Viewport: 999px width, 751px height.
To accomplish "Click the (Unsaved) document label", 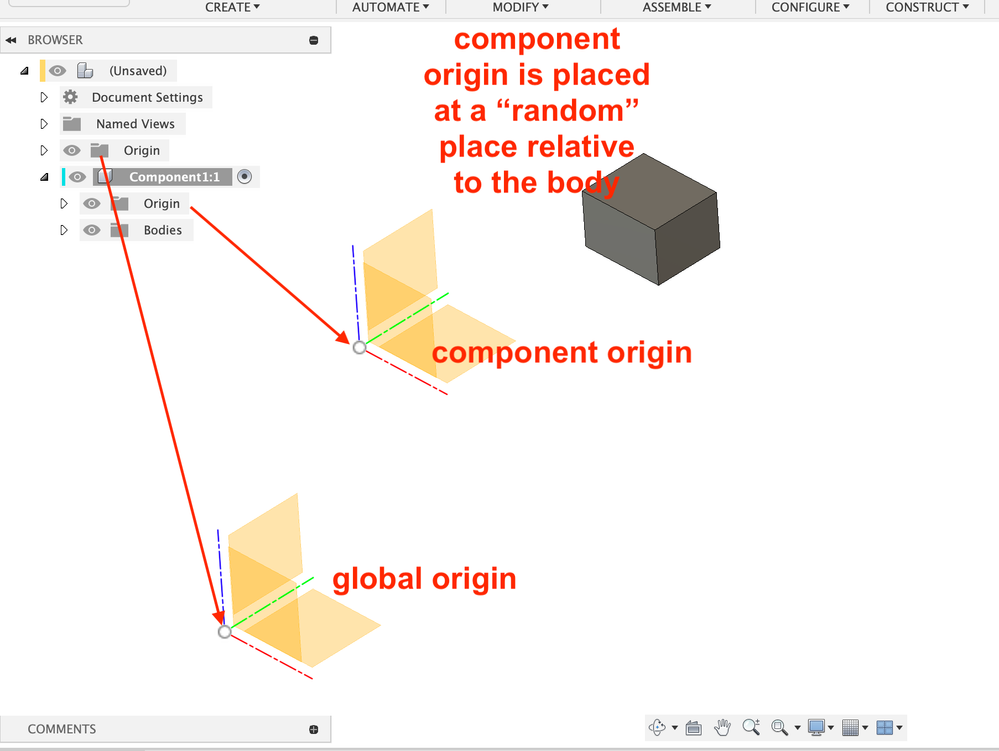I will tap(138, 71).
